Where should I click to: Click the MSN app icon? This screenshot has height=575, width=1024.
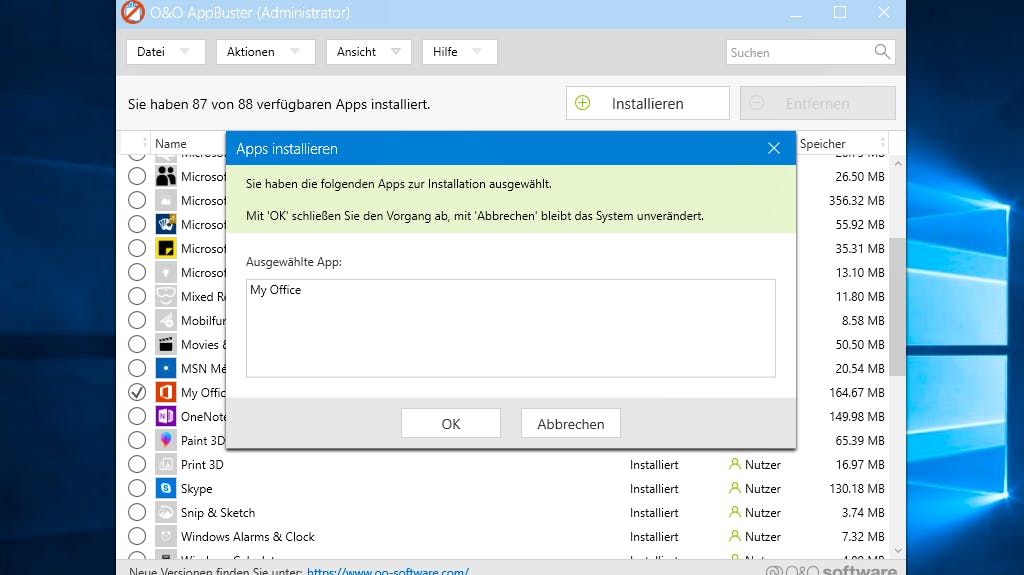pyautogui.click(x=166, y=368)
